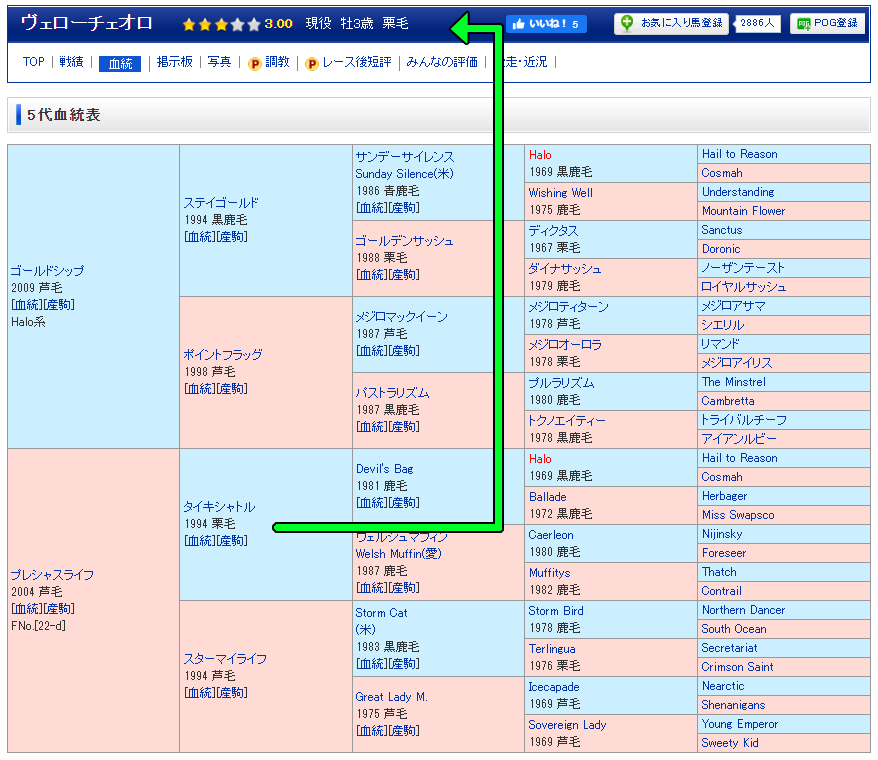This screenshot has width=878, height=760.
Task: Open the 写真 tab
Action: tap(219, 62)
